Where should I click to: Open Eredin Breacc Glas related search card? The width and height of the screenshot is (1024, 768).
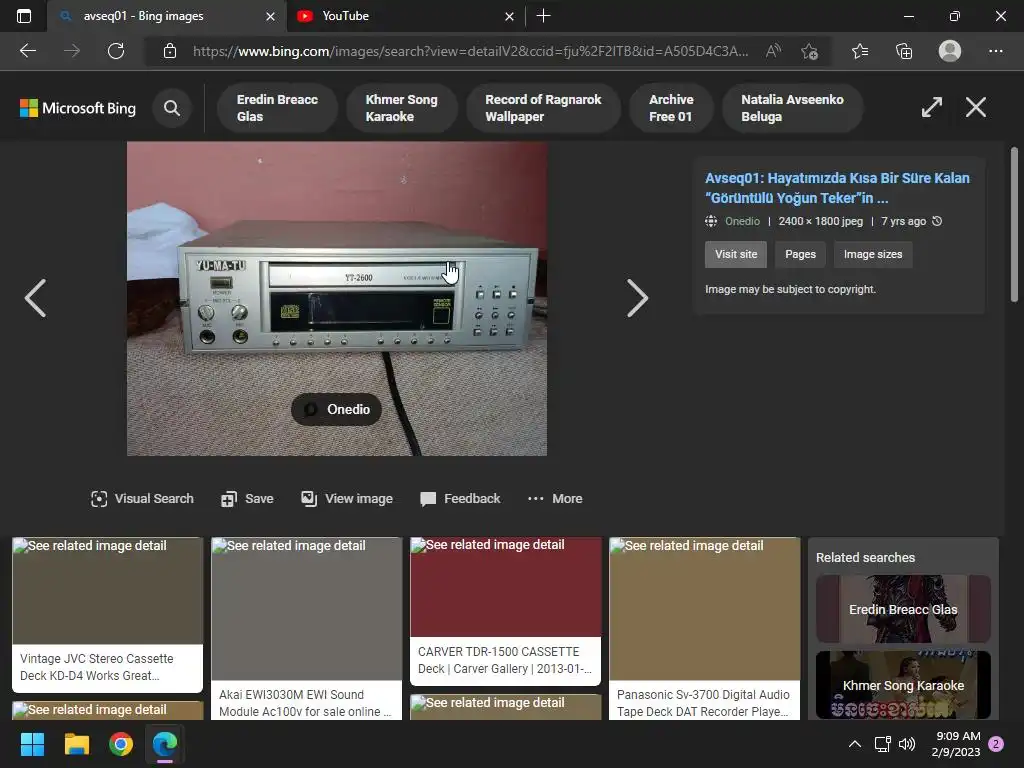[903, 609]
